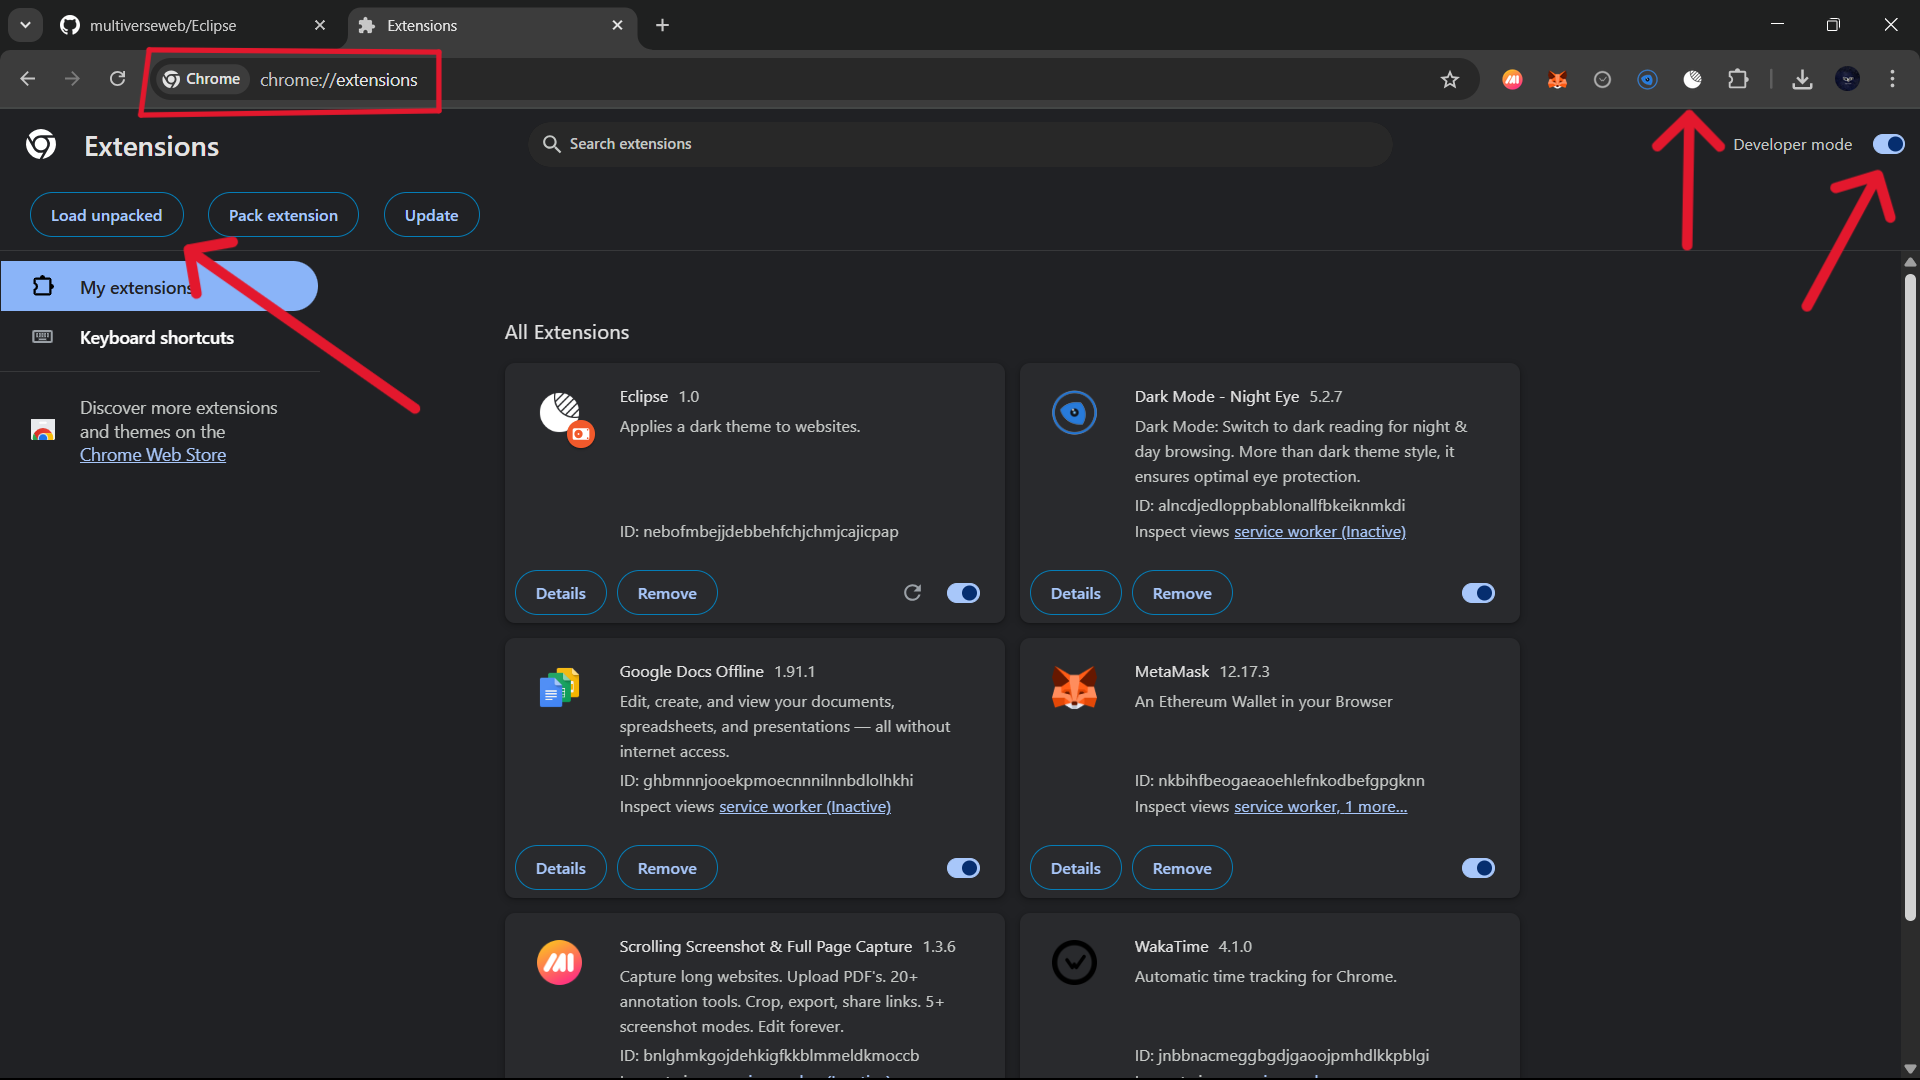Viewport: 1920px width, 1080px height.
Task: Click Load unpacked button
Action: [106, 215]
